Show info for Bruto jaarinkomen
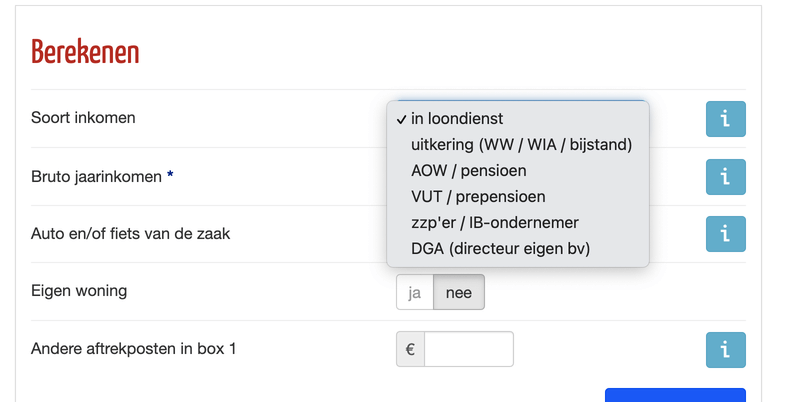The image size is (800, 402). (x=725, y=177)
